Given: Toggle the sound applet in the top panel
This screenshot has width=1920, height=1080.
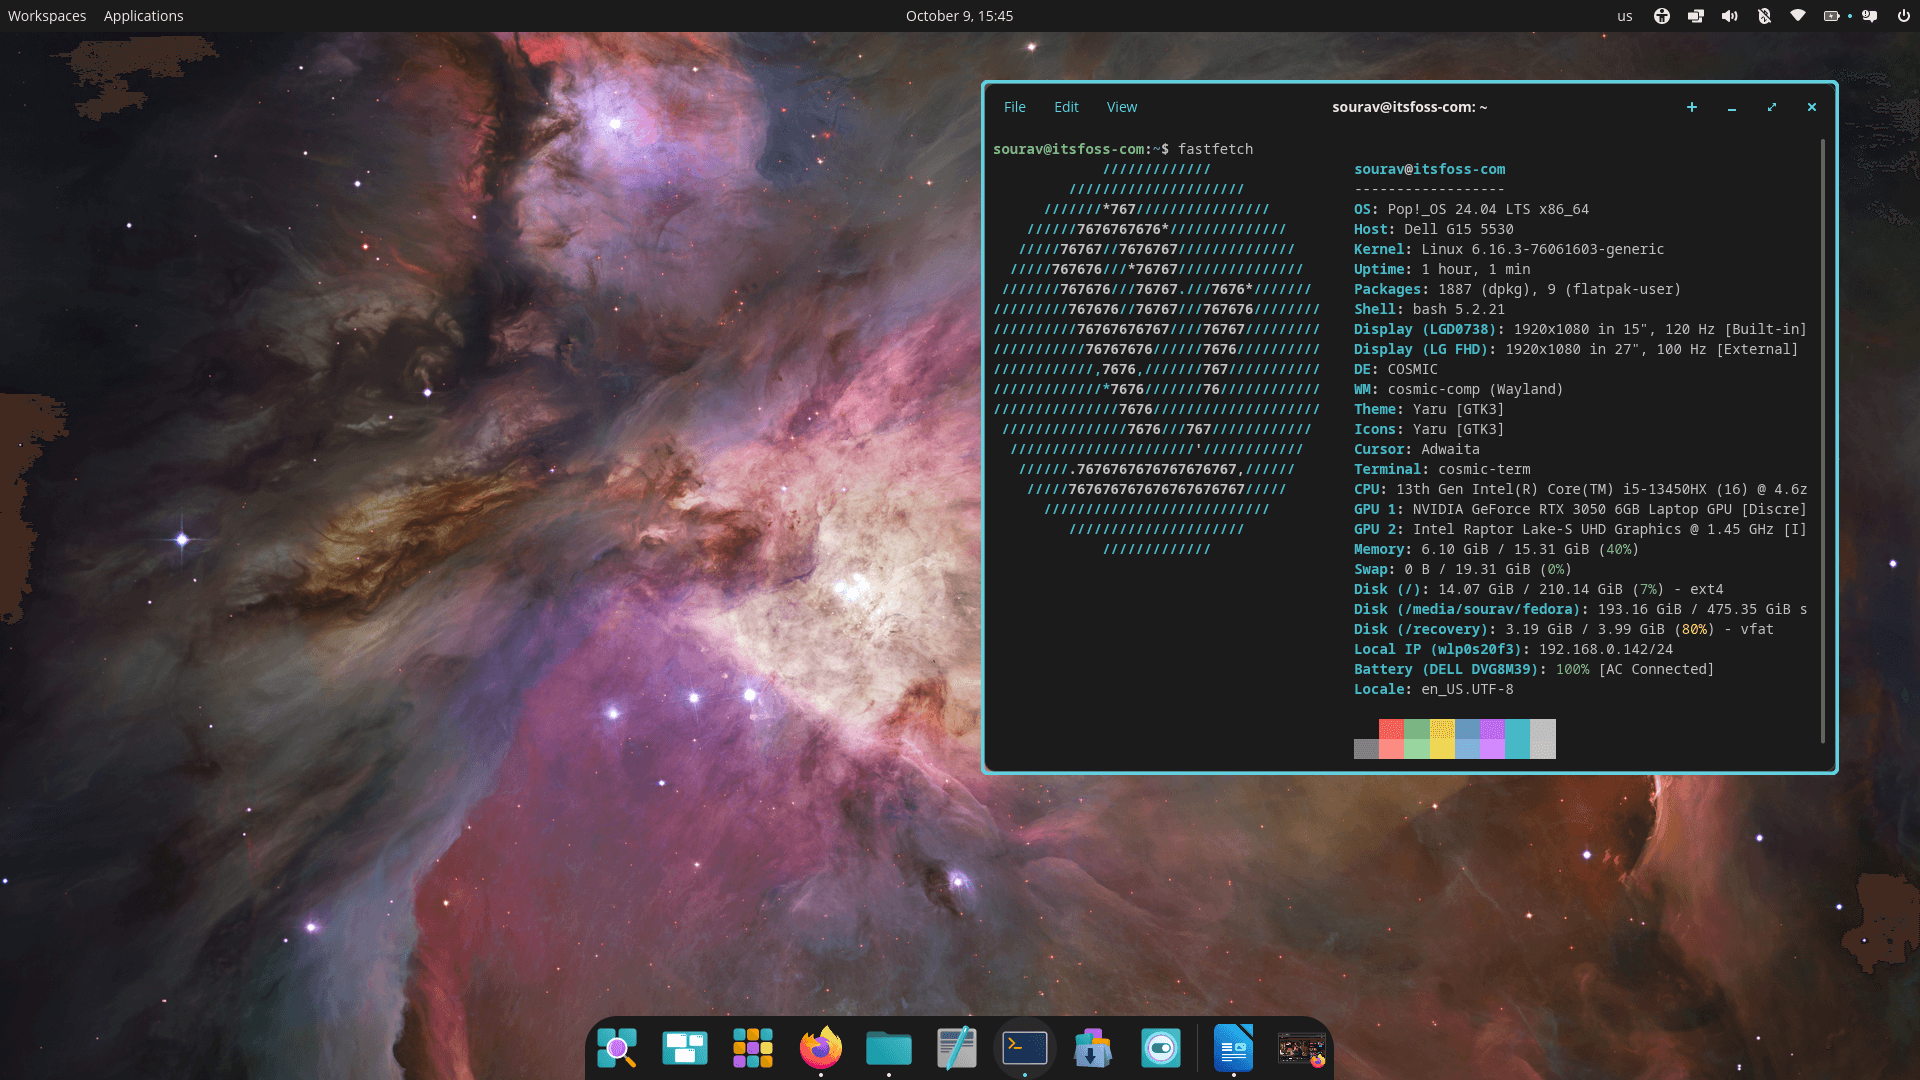Looking at the screenshot, I should point(1730,16).
